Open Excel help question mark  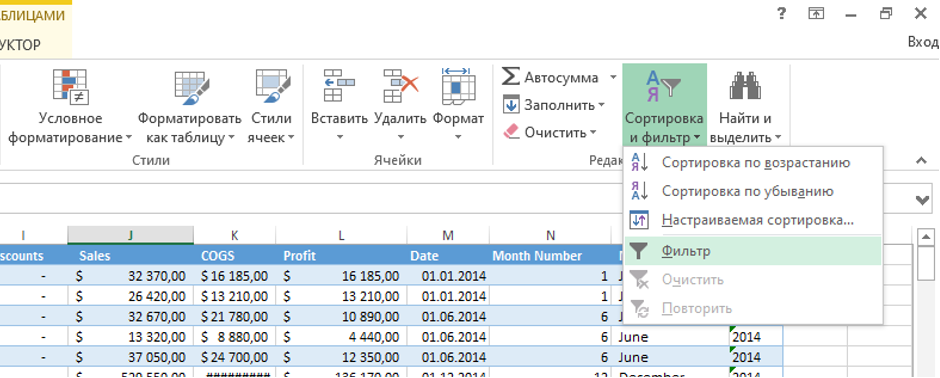click(x=781, y=13)
